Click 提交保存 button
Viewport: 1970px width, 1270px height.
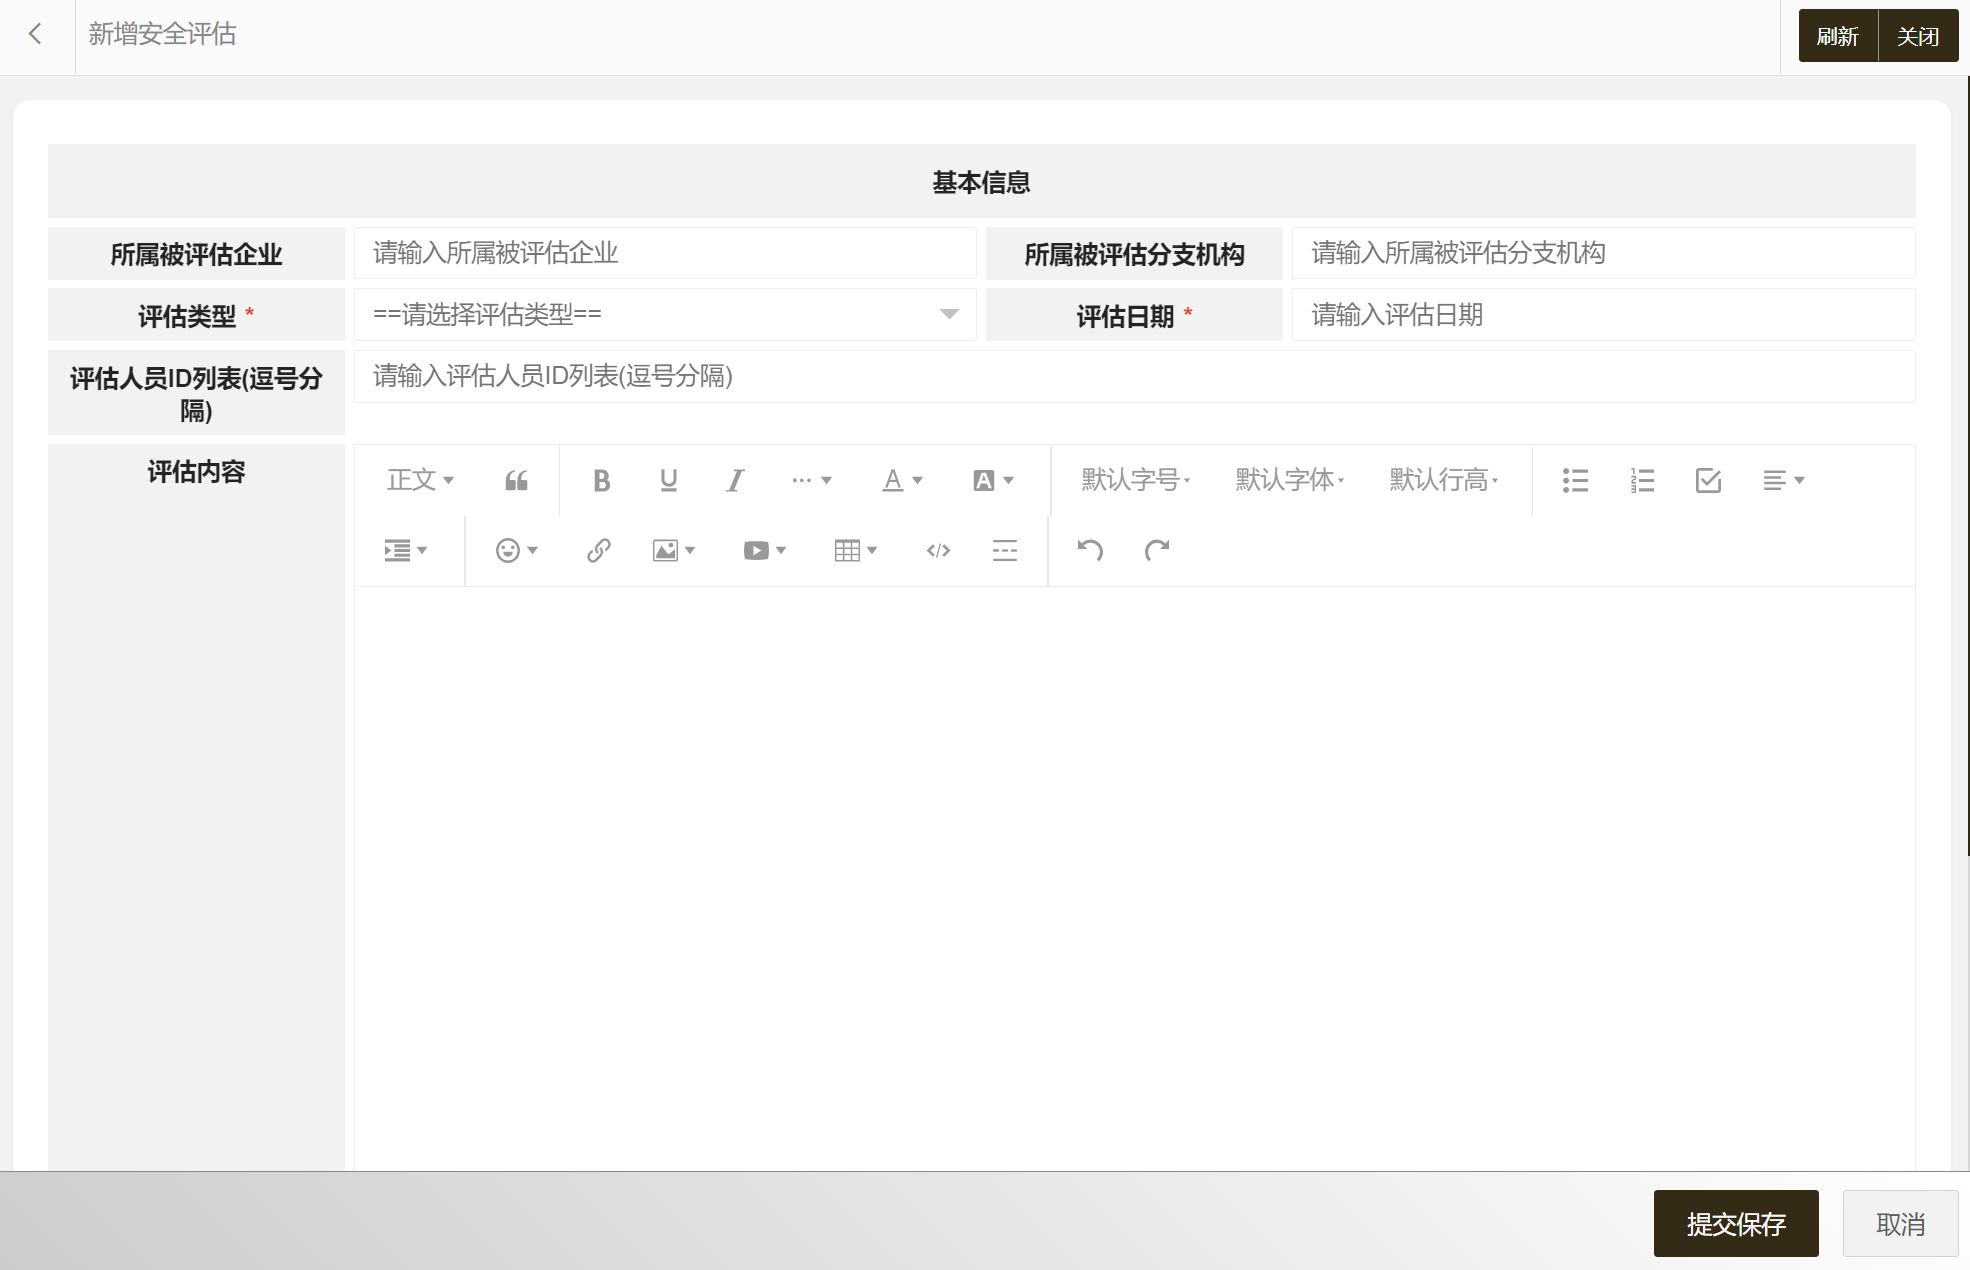click(1735, 1223)
